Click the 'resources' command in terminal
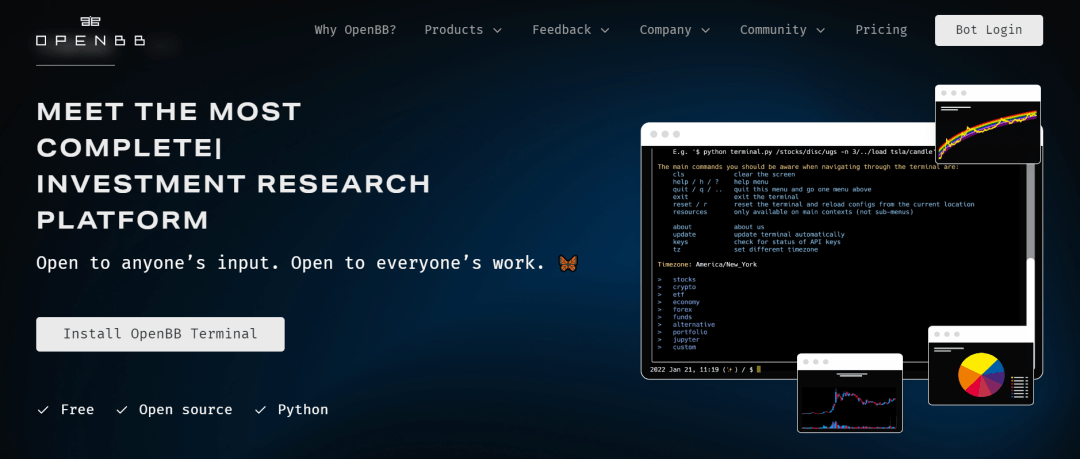1080x459 pixels. [690, 212]
